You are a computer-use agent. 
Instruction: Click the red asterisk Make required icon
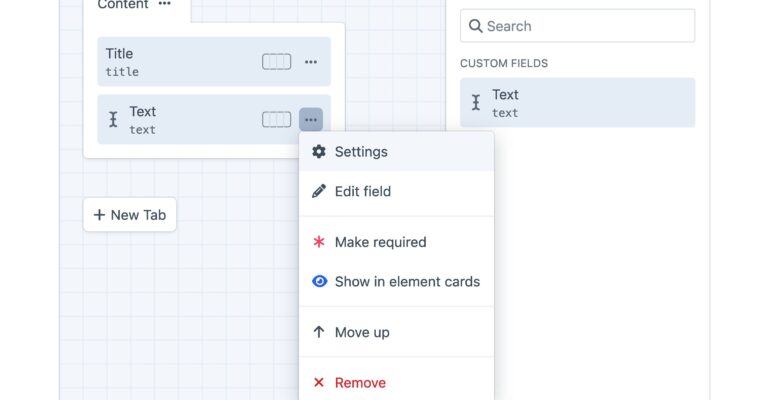tap(319, 242)
